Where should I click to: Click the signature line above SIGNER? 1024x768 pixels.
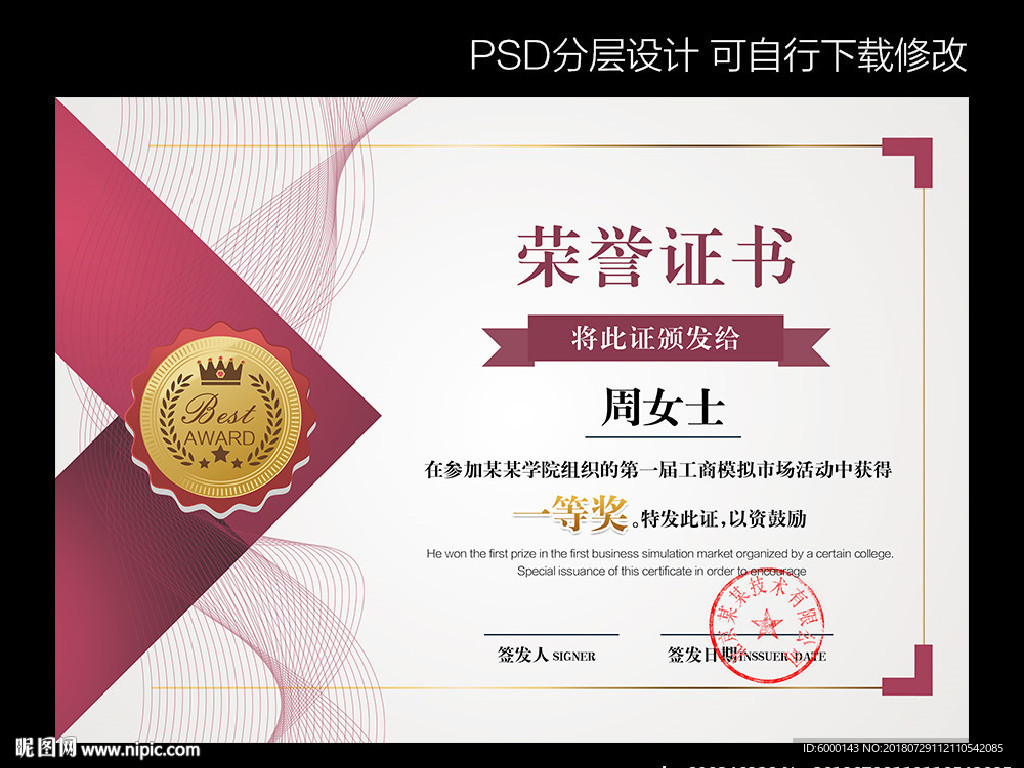click(x=551, y=634)
